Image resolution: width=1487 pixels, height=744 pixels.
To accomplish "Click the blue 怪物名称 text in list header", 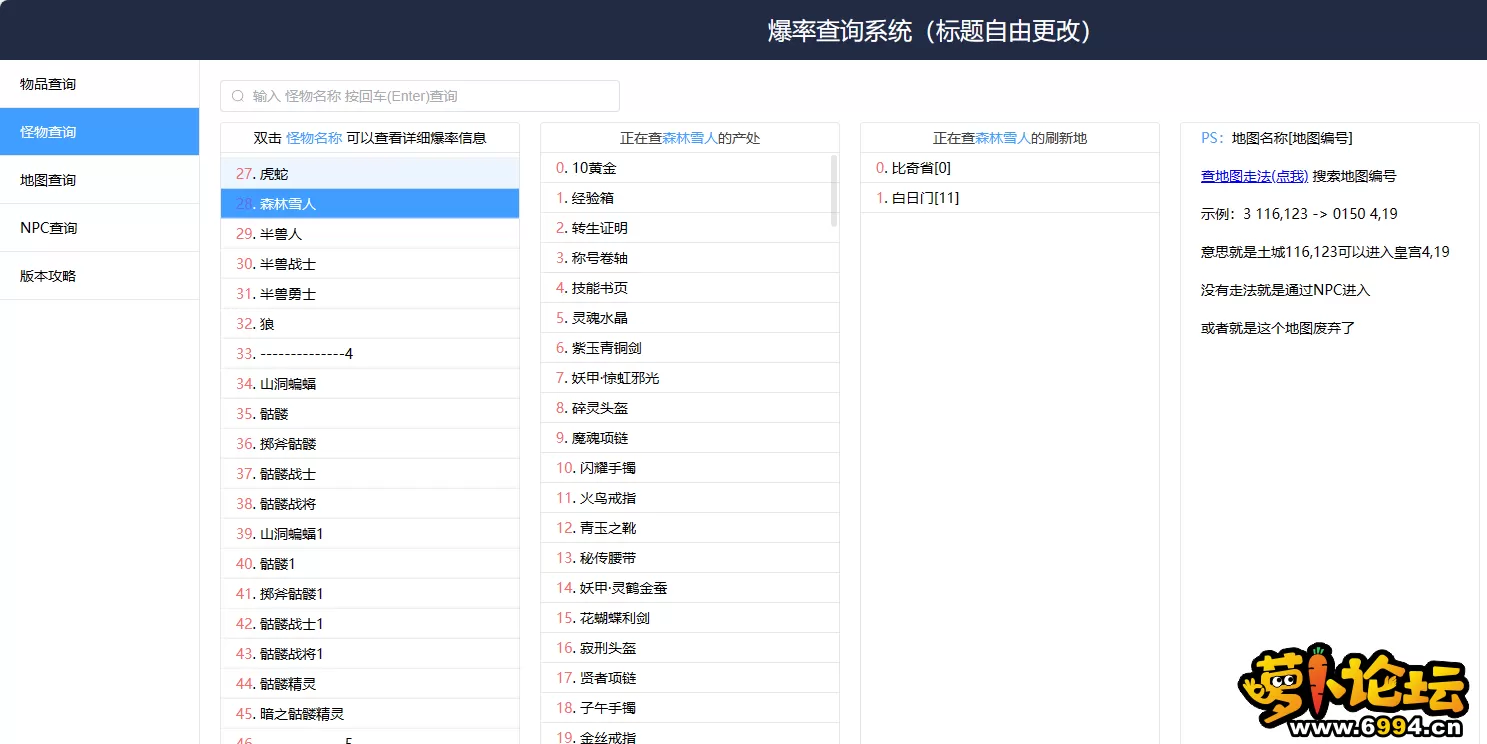I will point(314,138).
